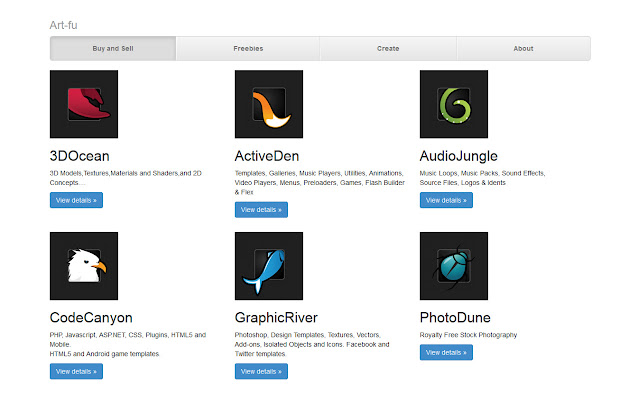Click the 'Photoshop, Design Templates' description
This screenshot has width=640, height=400.
(x=312, y=344)
